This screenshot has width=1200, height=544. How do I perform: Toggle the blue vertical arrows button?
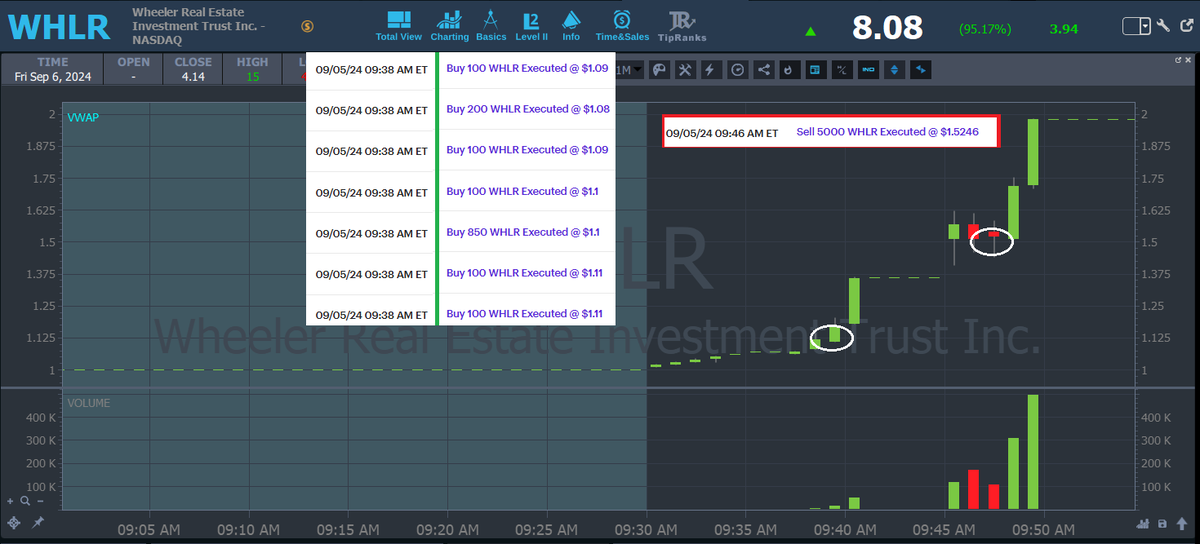pyautogui.click(x=894, y=70)
